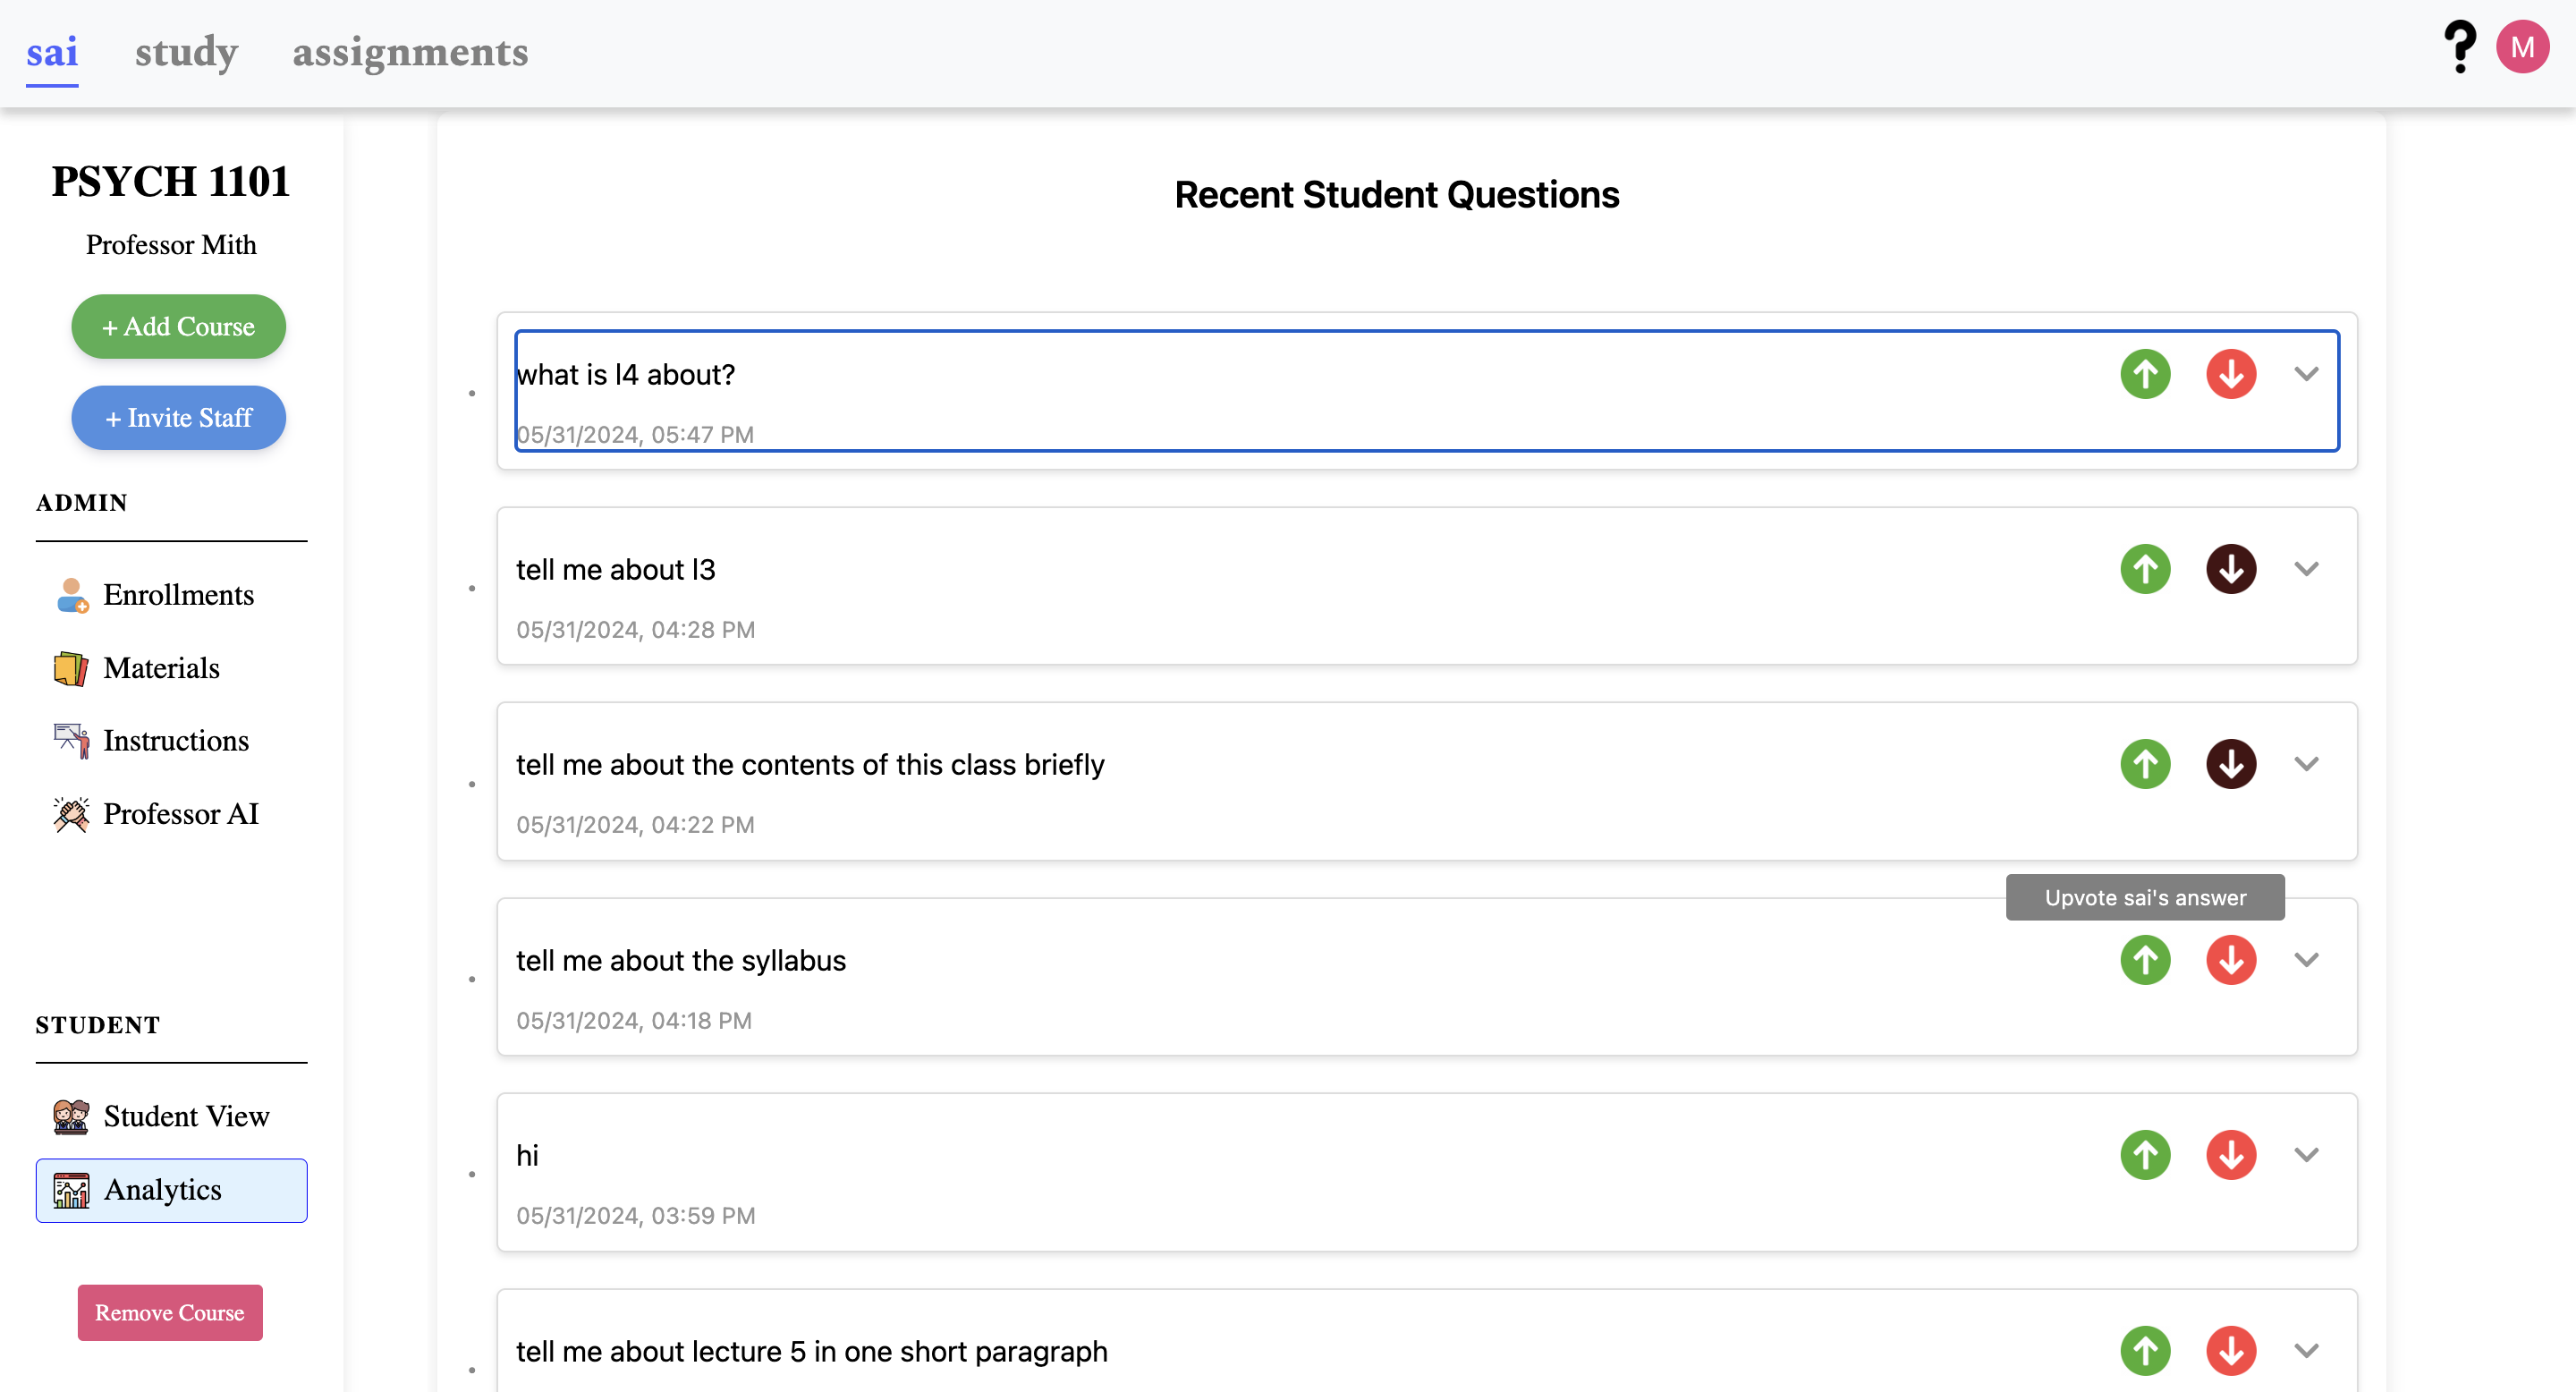The image size is (2576, 1392).
Task: Downvote answer for 'what is l4 about?'
Action: 2231,374
